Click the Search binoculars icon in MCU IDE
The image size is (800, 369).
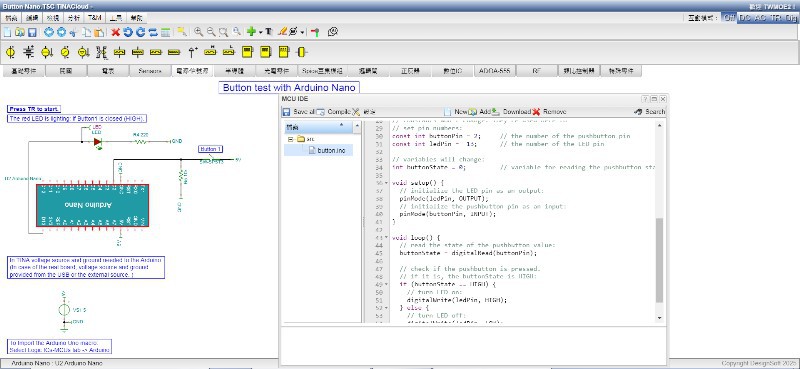637,111
